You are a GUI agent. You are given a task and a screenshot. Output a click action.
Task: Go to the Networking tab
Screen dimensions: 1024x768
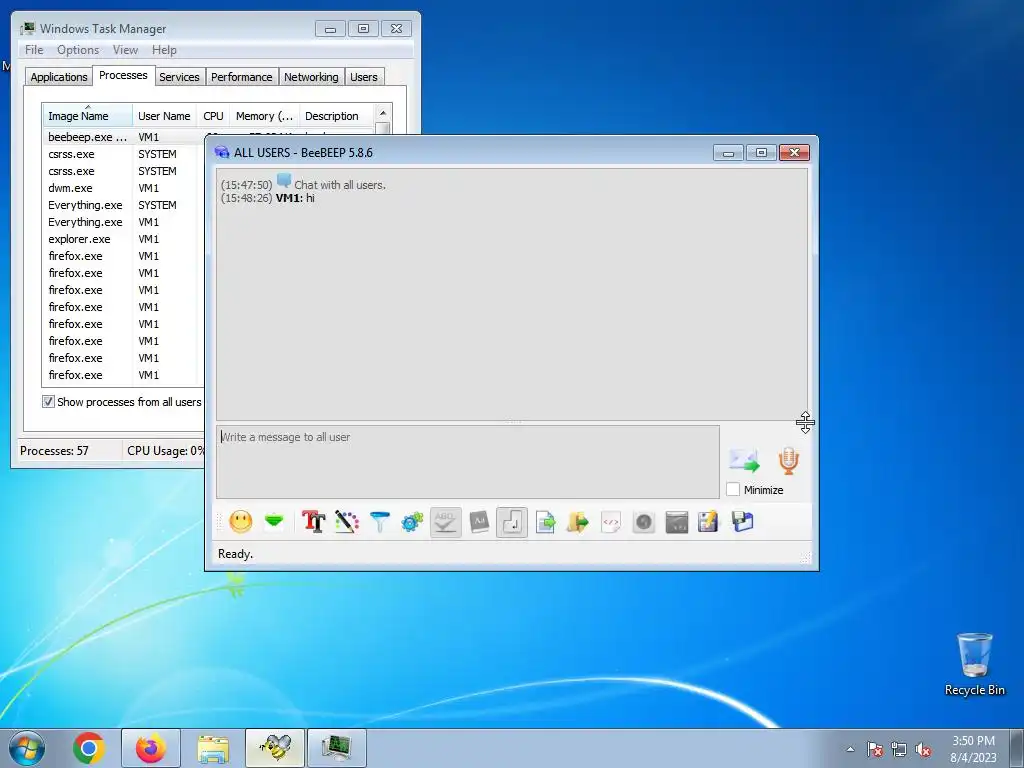(312, 77)
